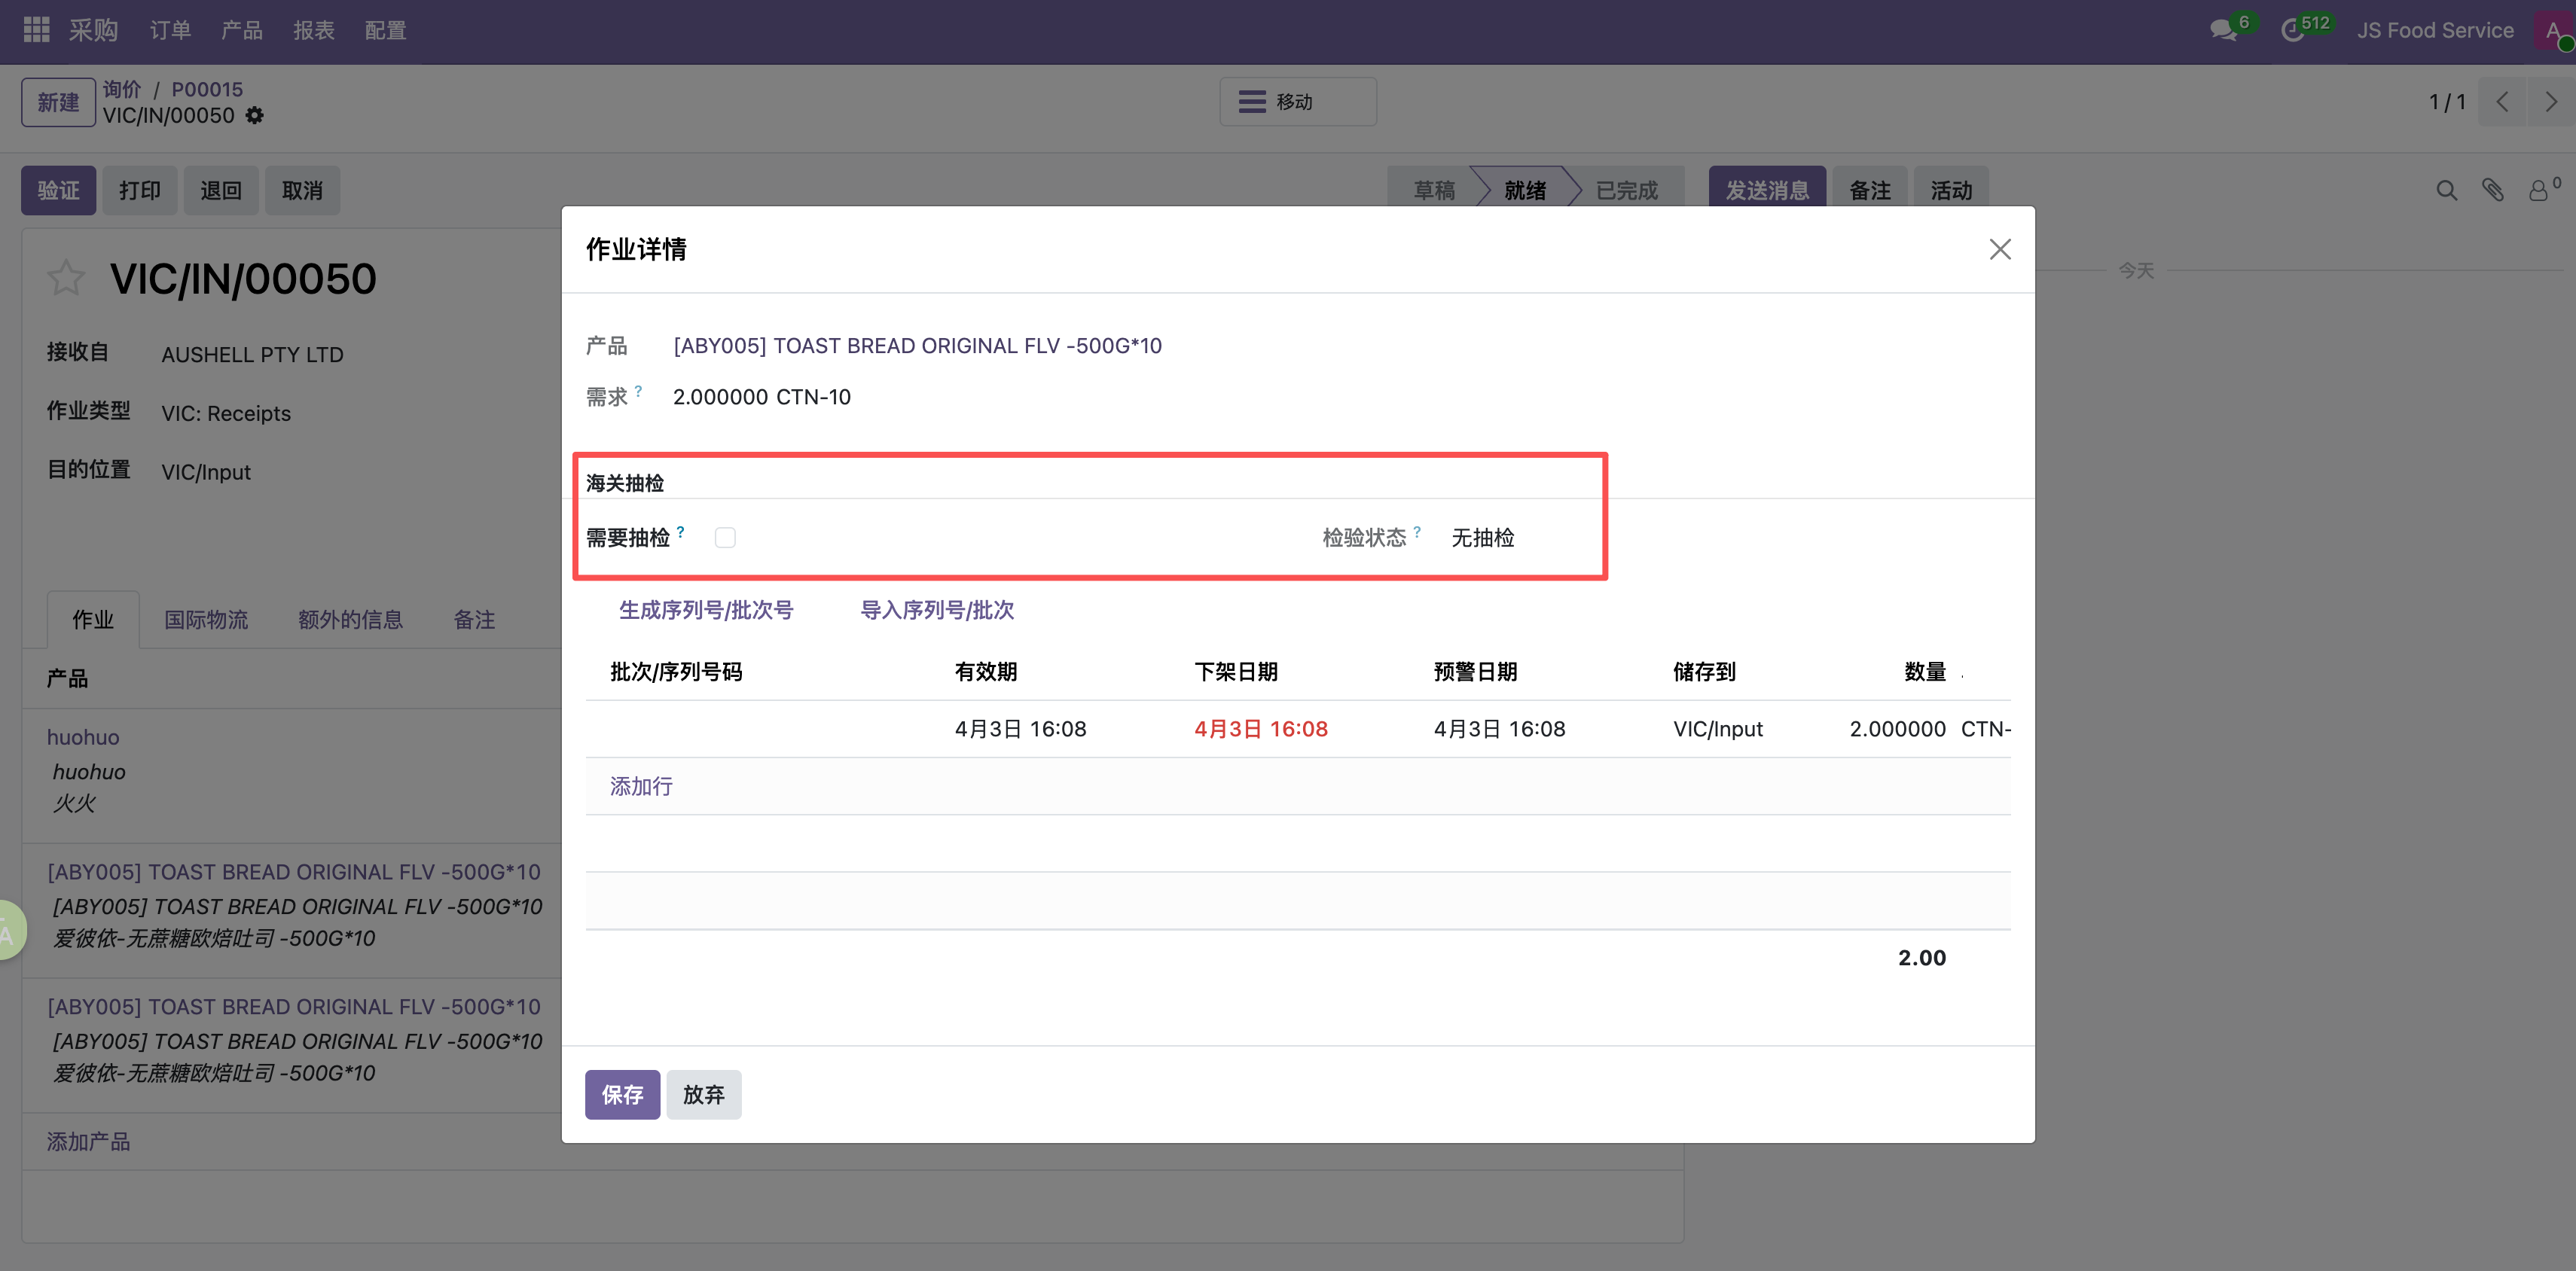Open the 移动 stat button
This screenshot has height=1271, width=2576.
point(1297,102)
